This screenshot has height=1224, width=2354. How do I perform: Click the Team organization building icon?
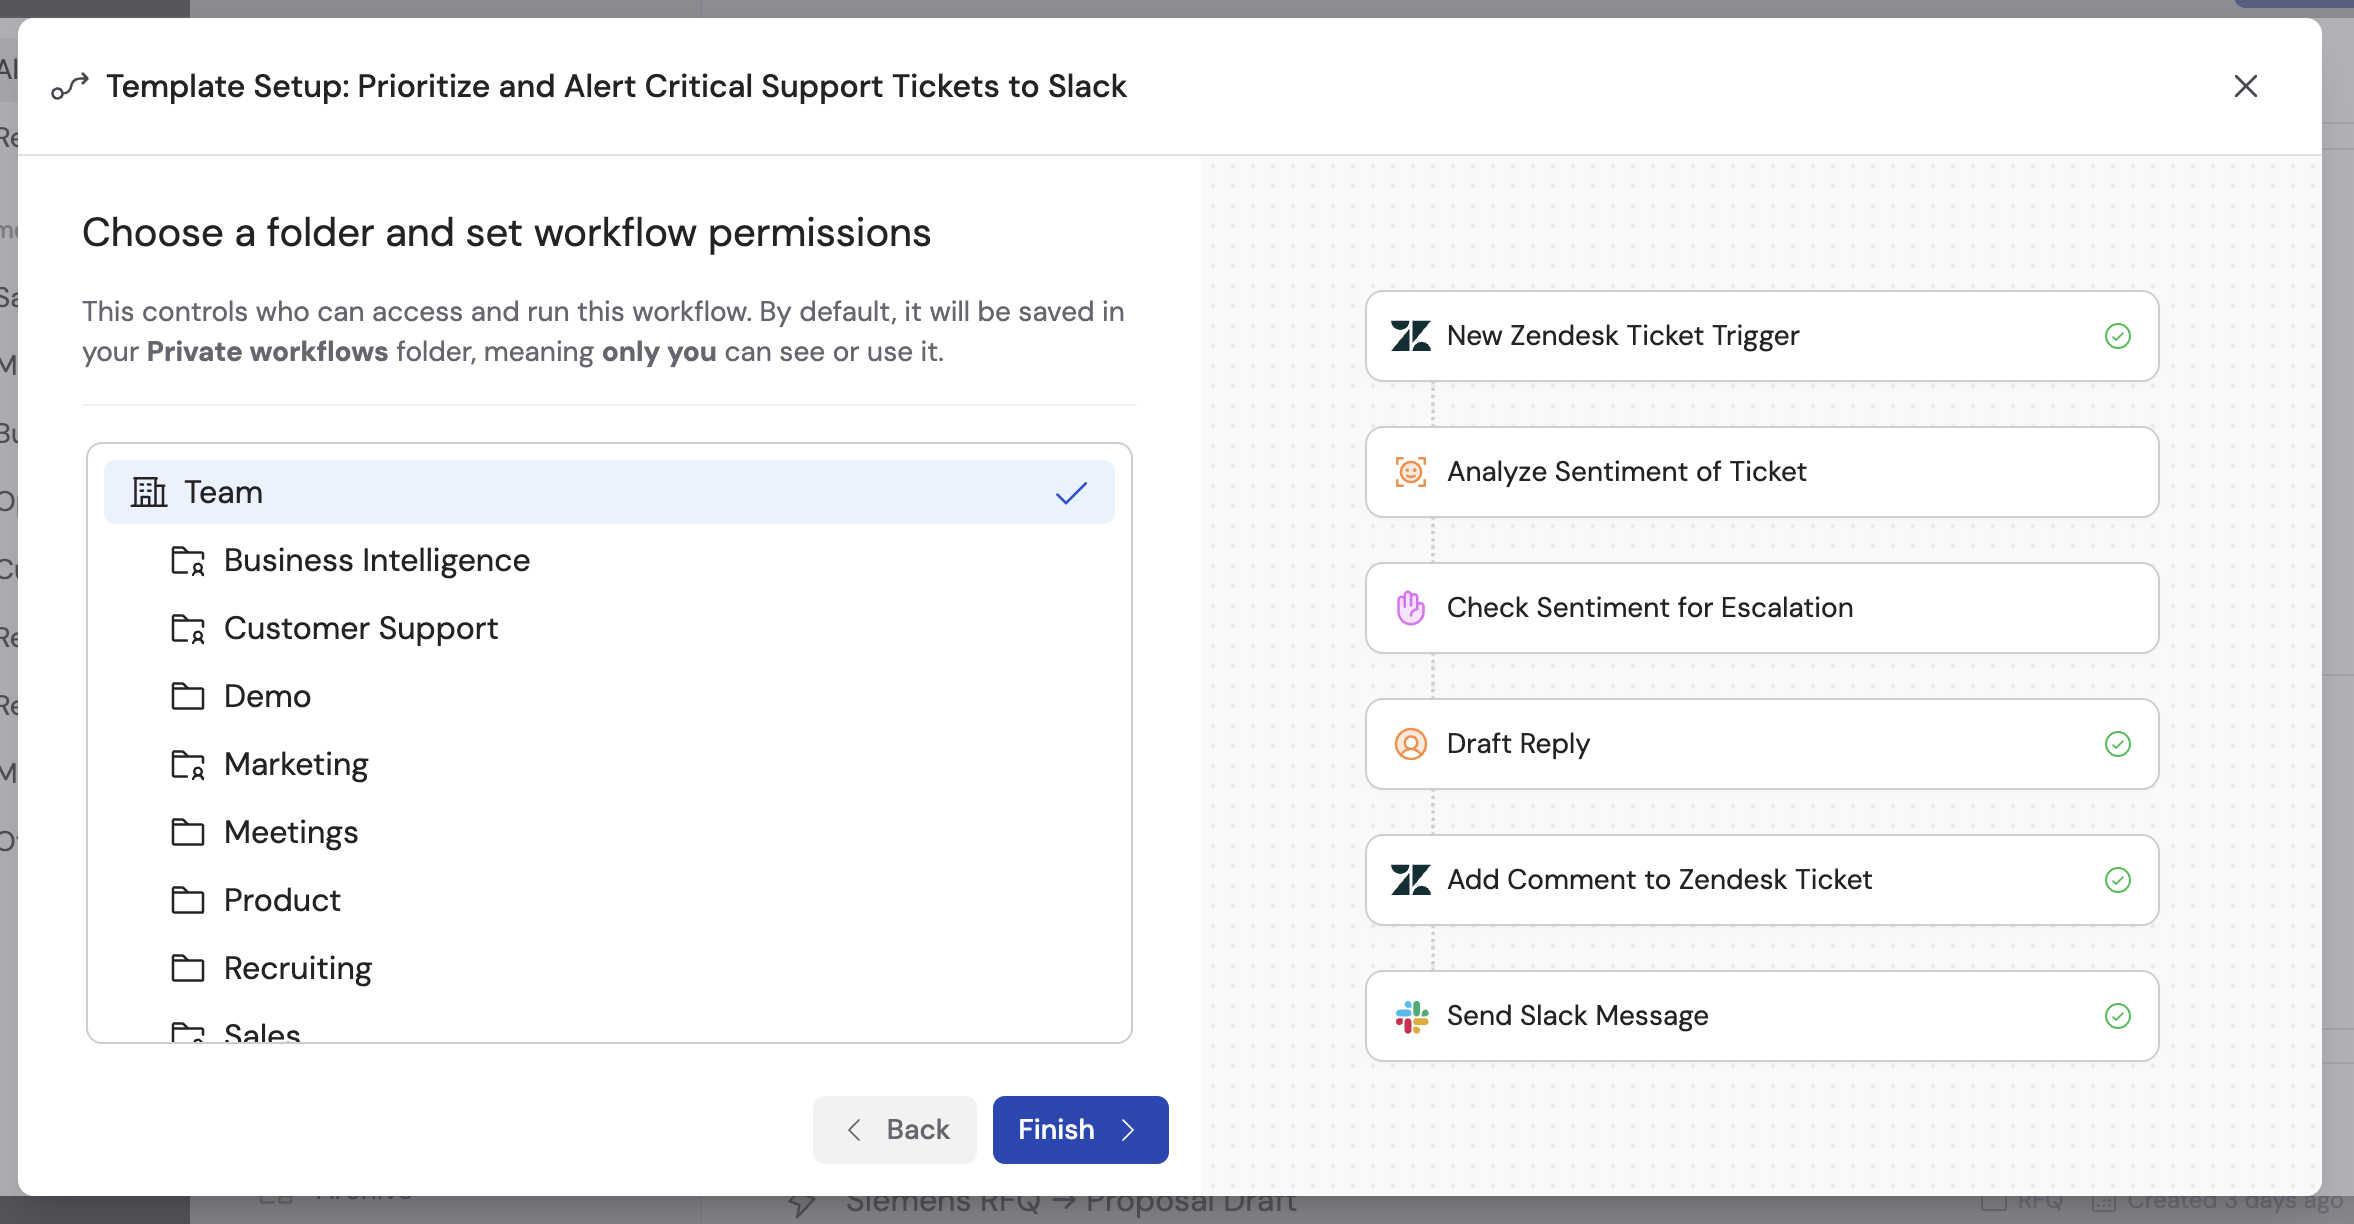148,491
